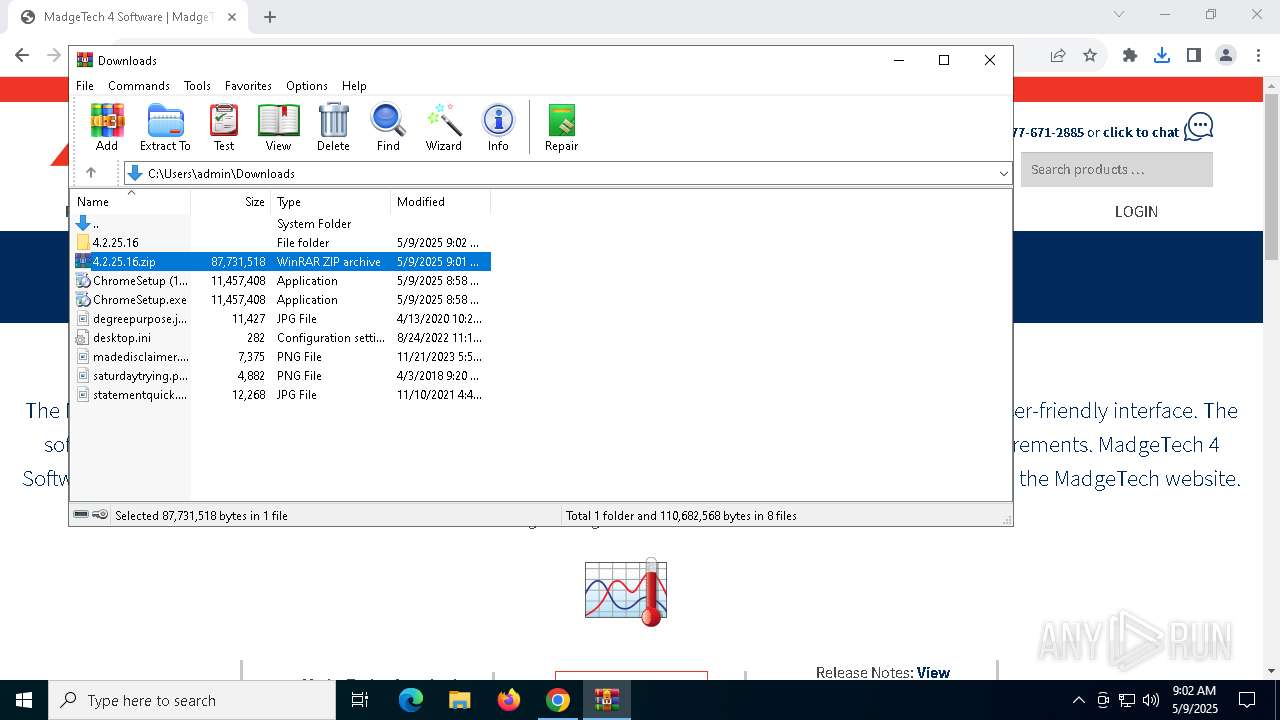This screenshot has width=1280, height=720.
Task: Open a new Chrome tab
Action: (x=270, y=16)
